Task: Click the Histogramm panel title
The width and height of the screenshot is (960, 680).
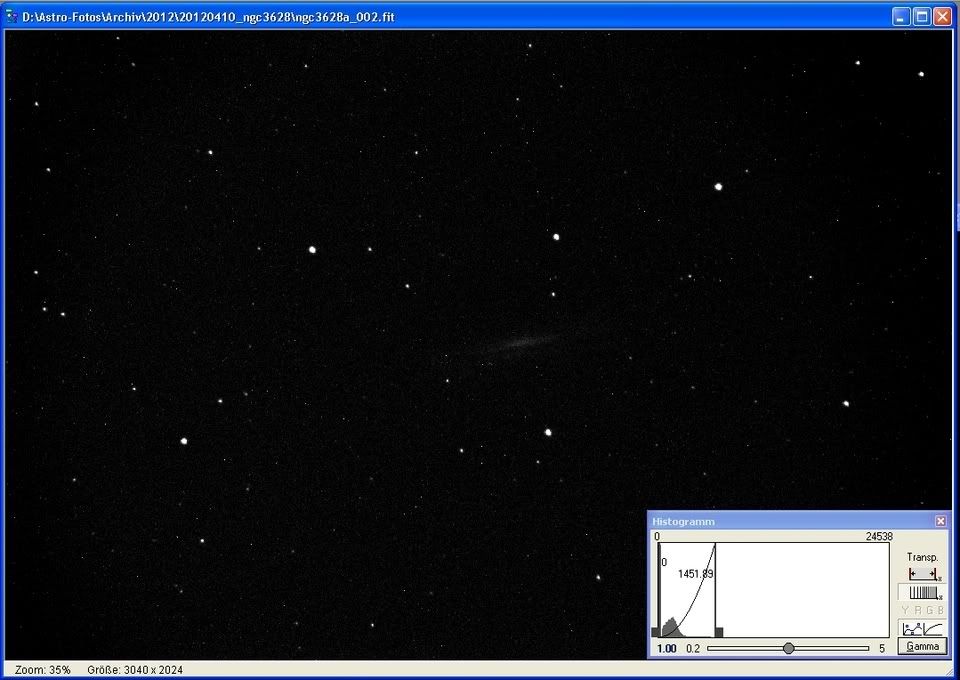Action: pos(683,521)
